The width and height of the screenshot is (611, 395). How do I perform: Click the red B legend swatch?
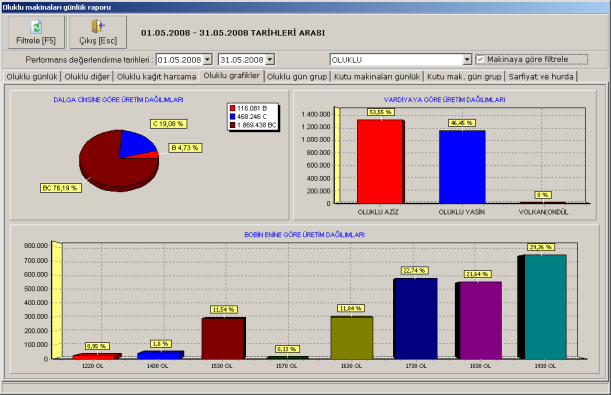tap(233, 108)
